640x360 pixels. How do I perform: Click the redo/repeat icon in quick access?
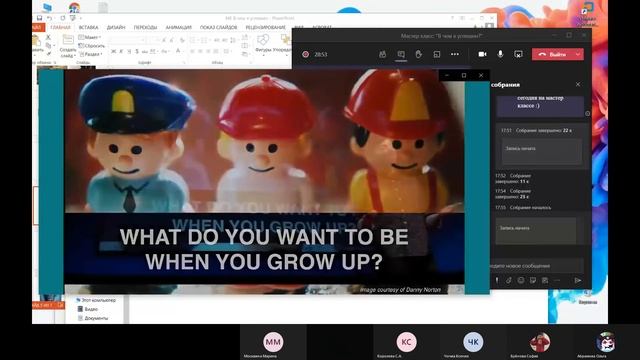click(62, 18)
